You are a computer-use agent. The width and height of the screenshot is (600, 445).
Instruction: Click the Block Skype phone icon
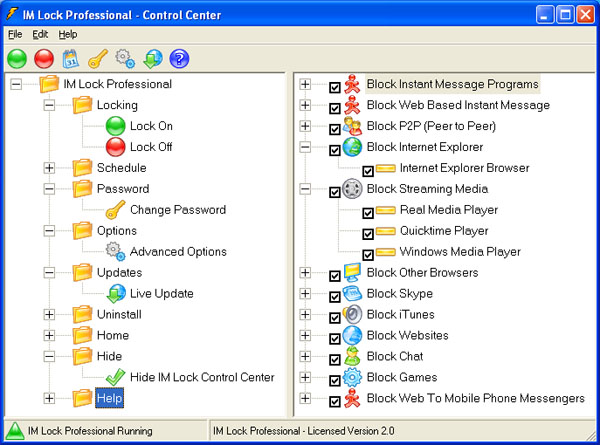(352, 293)
